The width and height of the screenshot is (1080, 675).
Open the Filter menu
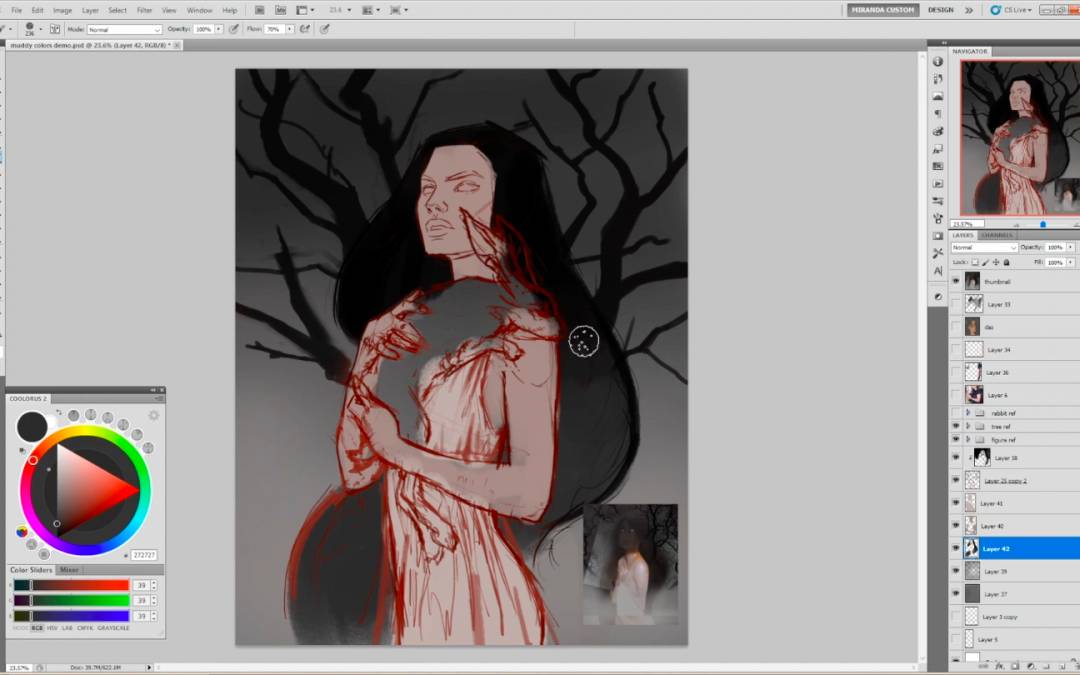(x=144, y=10)
